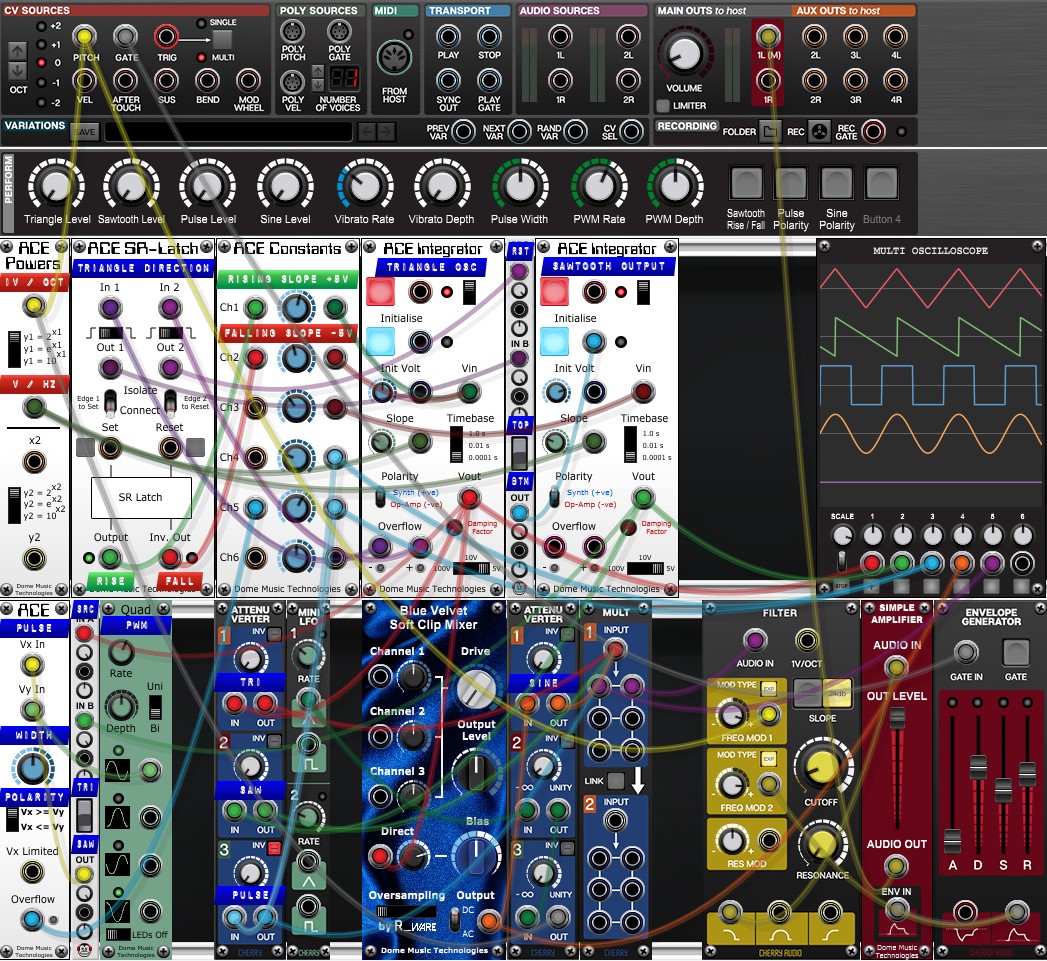This screenshot has height=961, width=1047.
Task: Click the PWM Depth perform knob
Action: click(674, 186)
